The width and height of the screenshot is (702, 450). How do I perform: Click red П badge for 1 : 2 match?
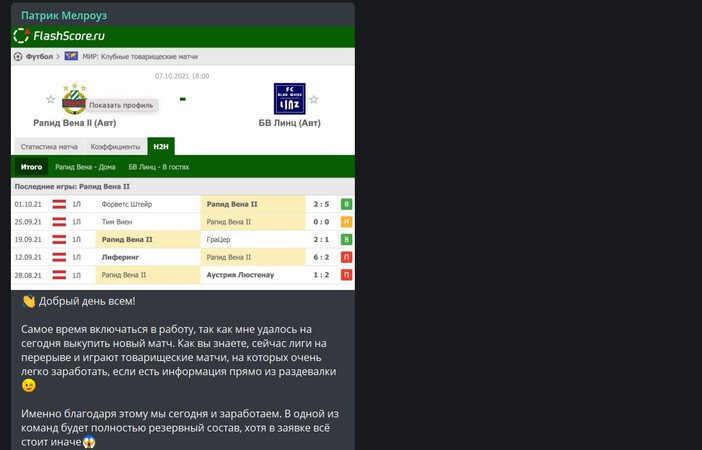(x=346, y=275)
